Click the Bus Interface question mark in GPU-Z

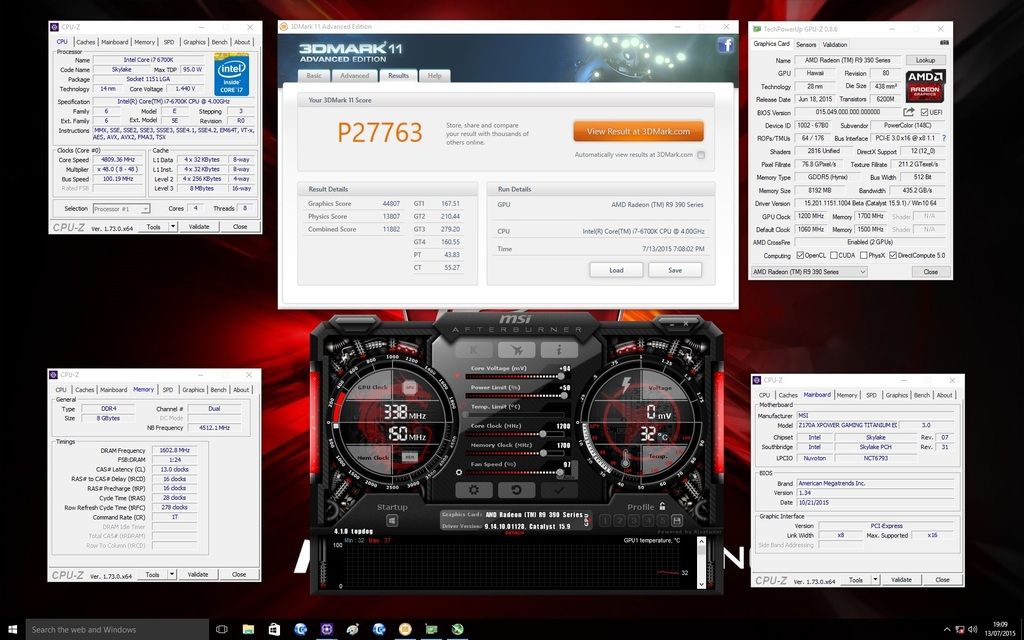[944, 138]
